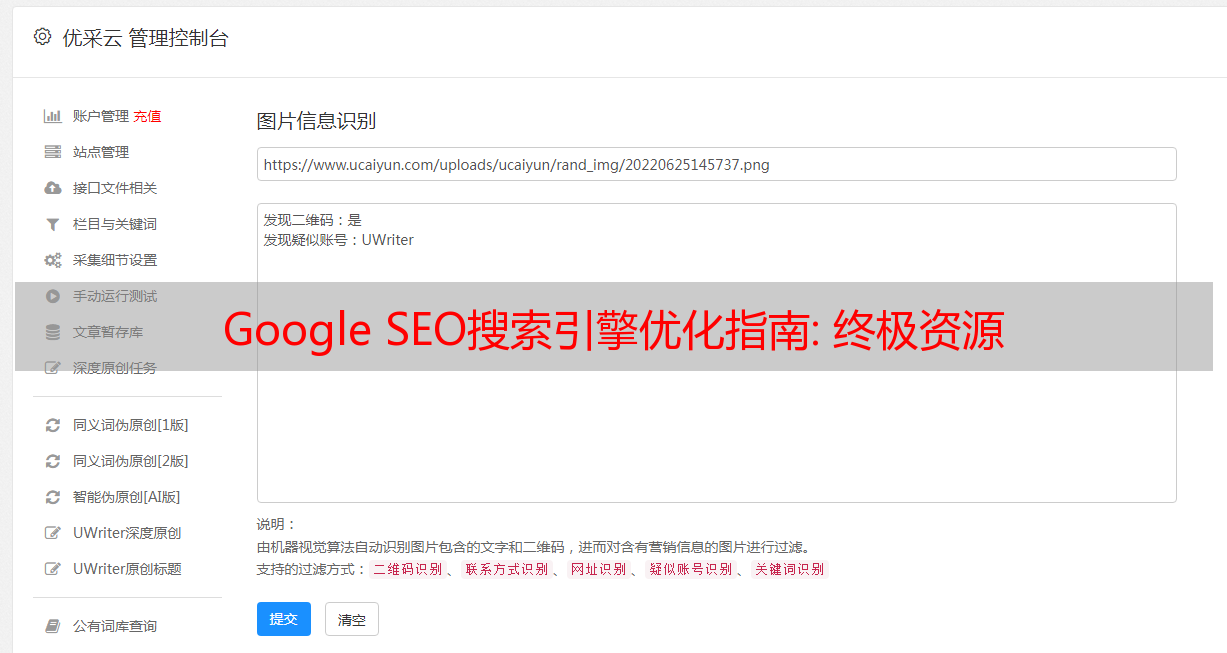Click the 清空 clear button

[x=352, y=619]
